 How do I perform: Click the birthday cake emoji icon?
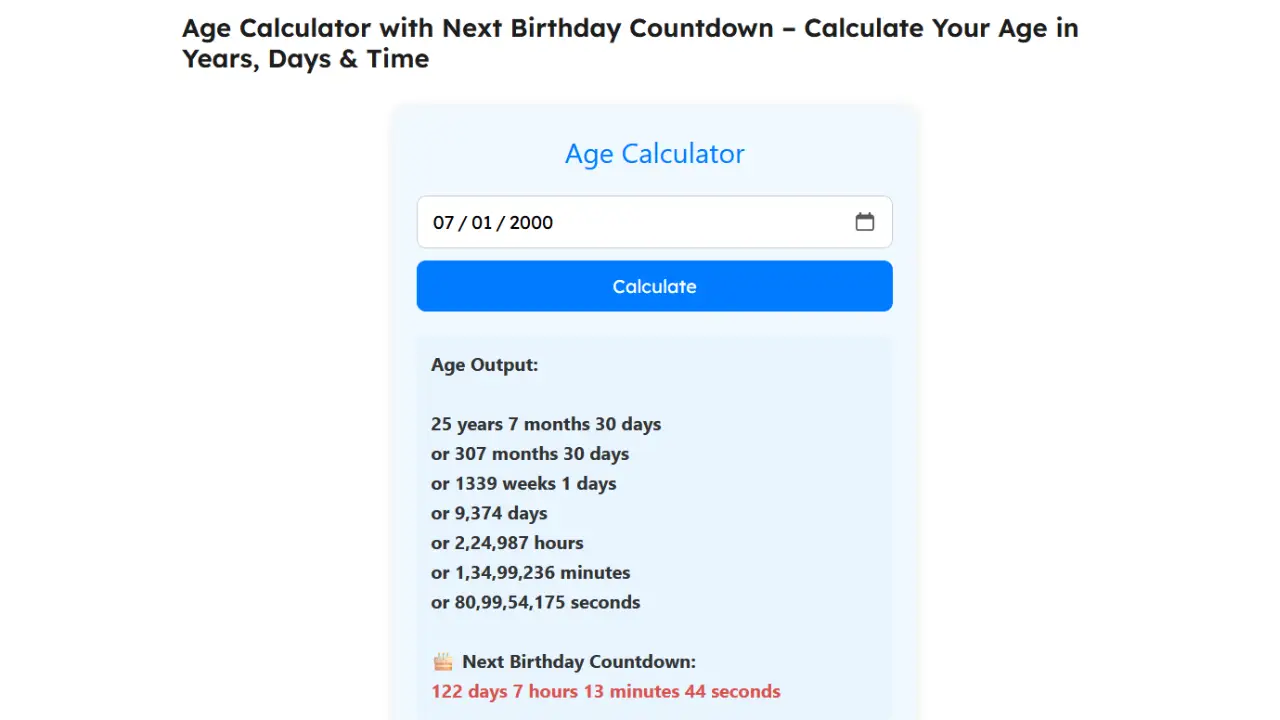[442, 662]
